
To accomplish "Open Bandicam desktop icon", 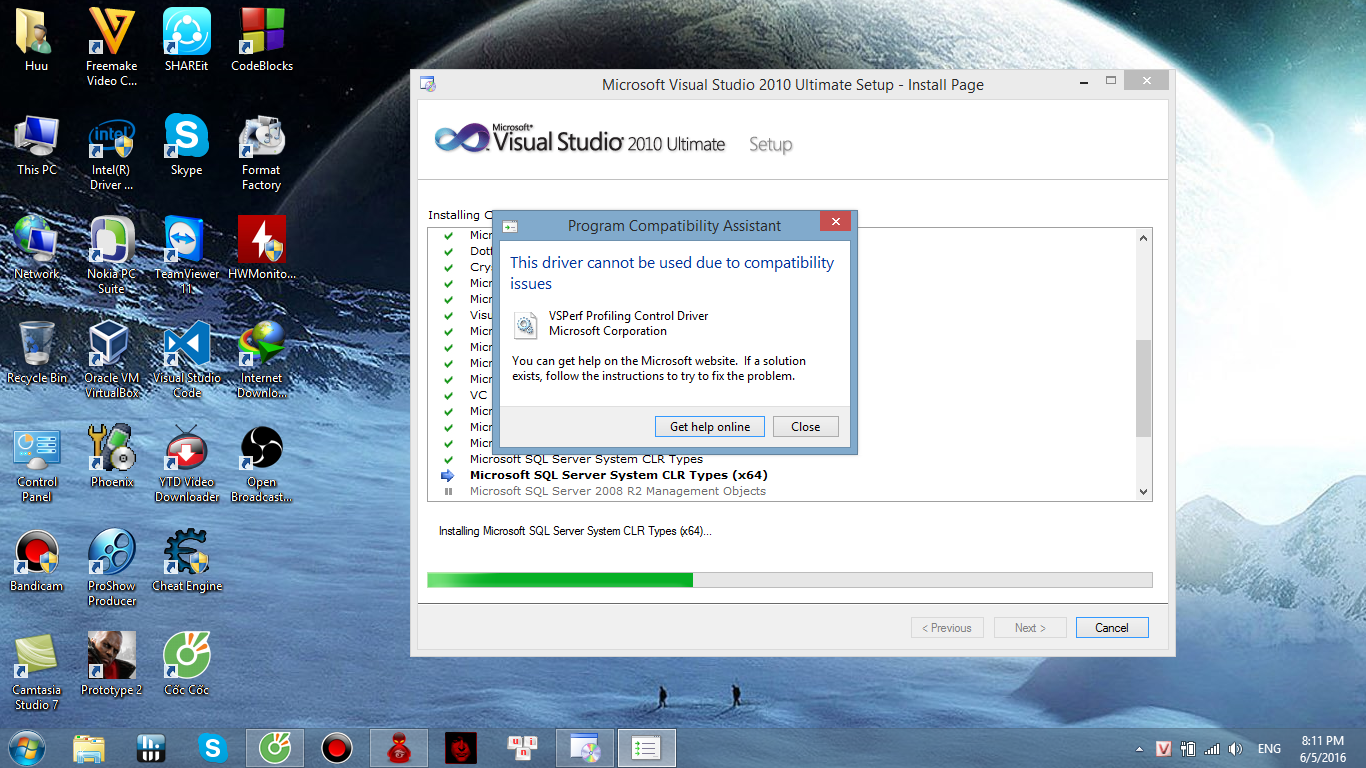I will point(37,560).
